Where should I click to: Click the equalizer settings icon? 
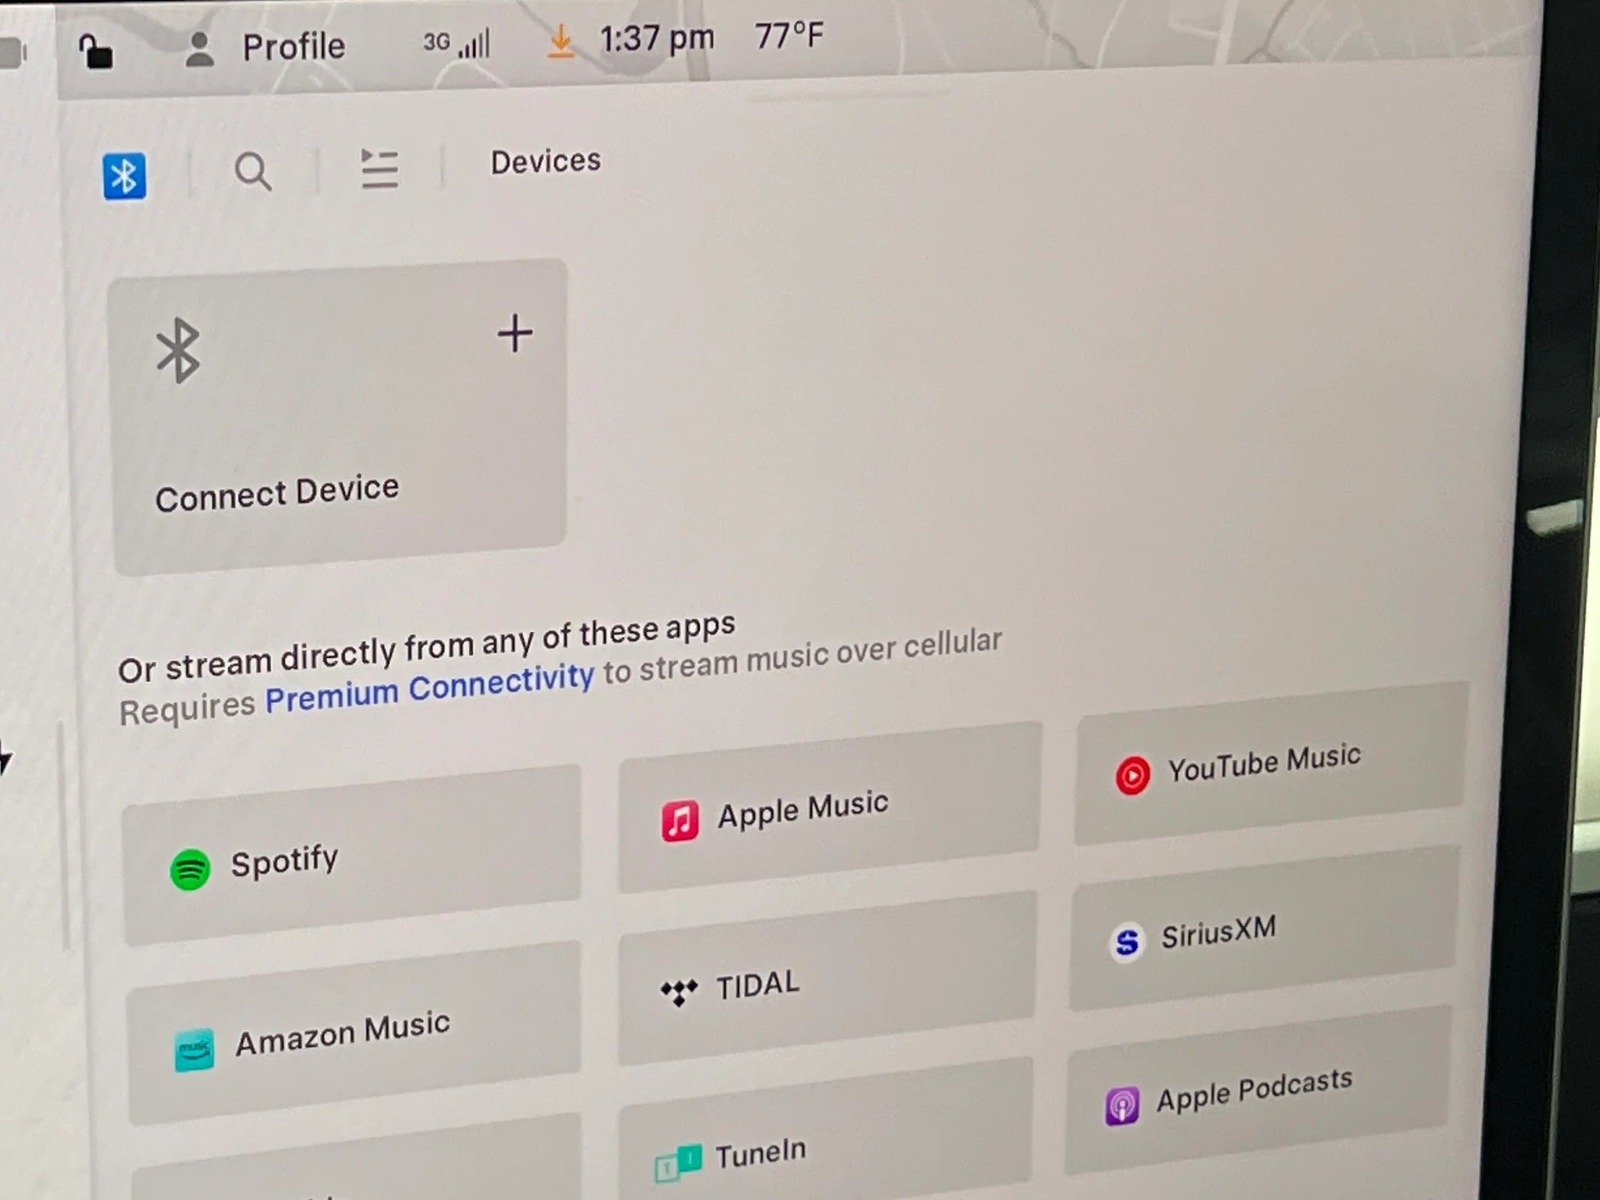(x=379, y=170)
